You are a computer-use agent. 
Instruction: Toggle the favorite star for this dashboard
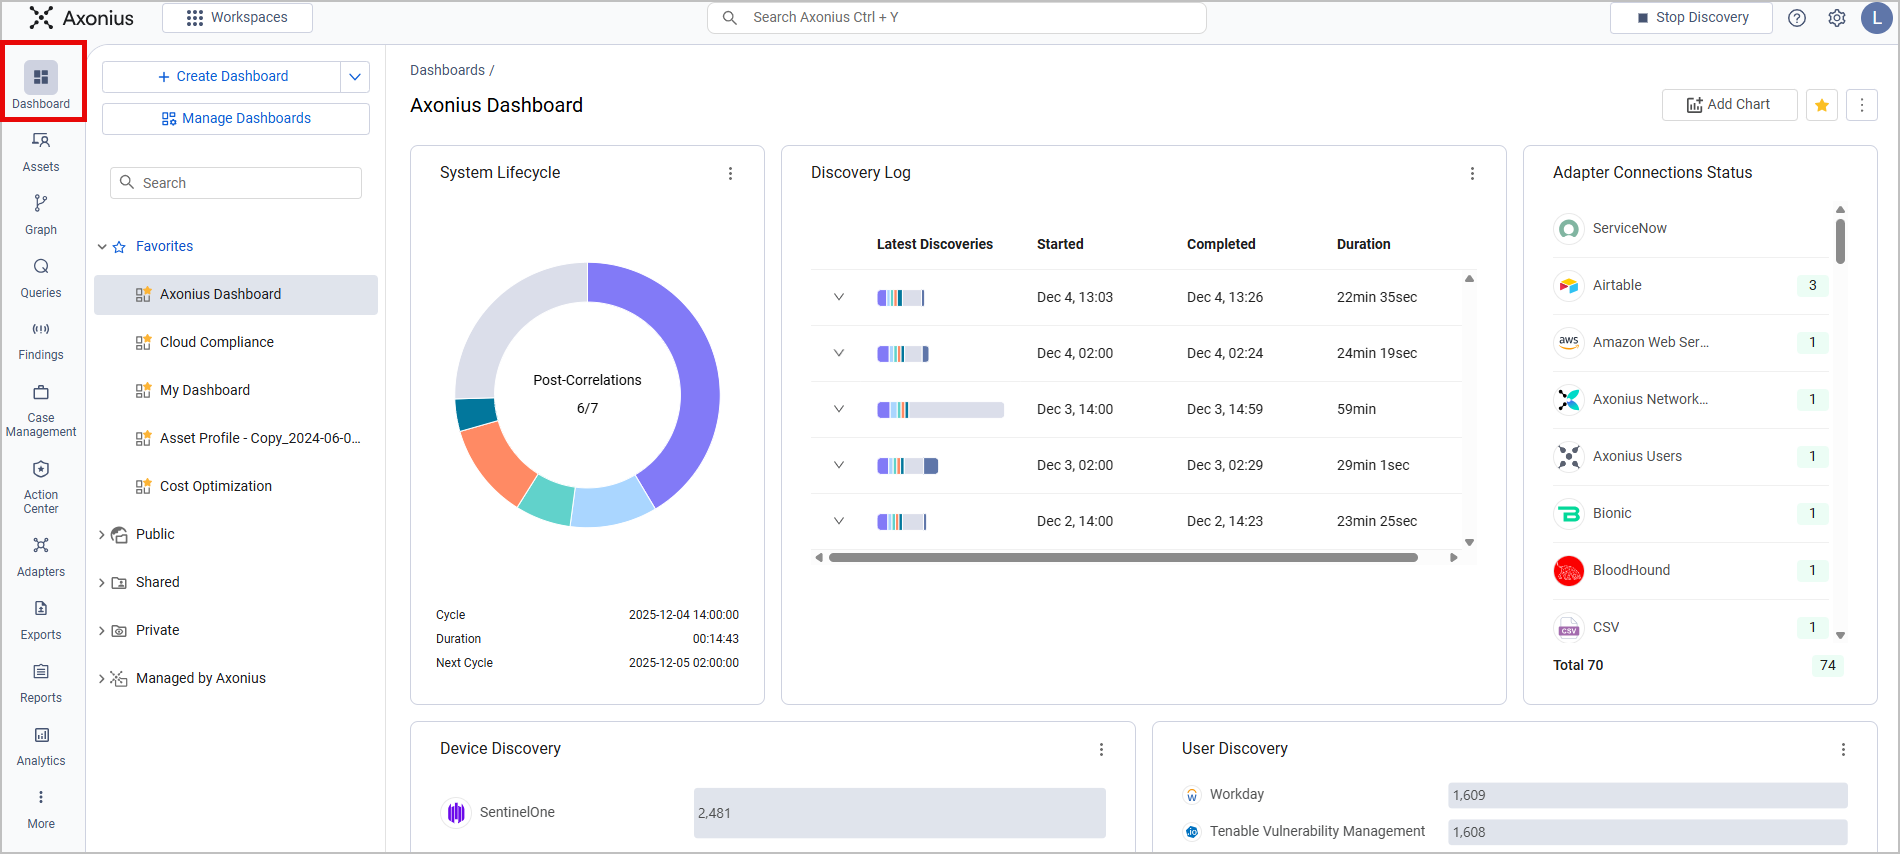(1822, 105)
